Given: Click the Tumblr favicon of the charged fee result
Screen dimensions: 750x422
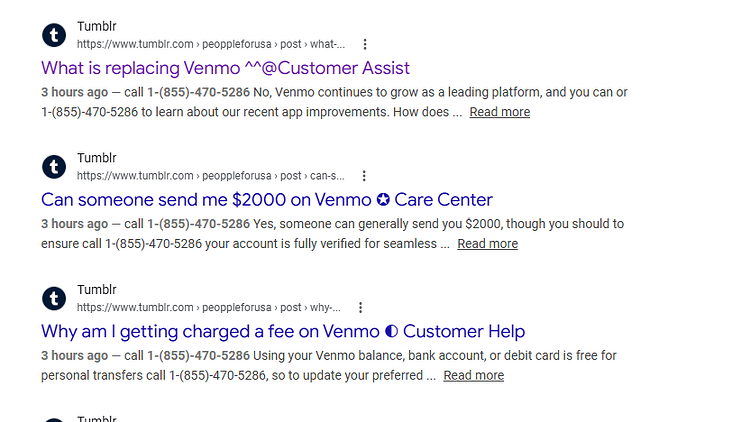Looking at the screenshot, I should tap(54, 298).
